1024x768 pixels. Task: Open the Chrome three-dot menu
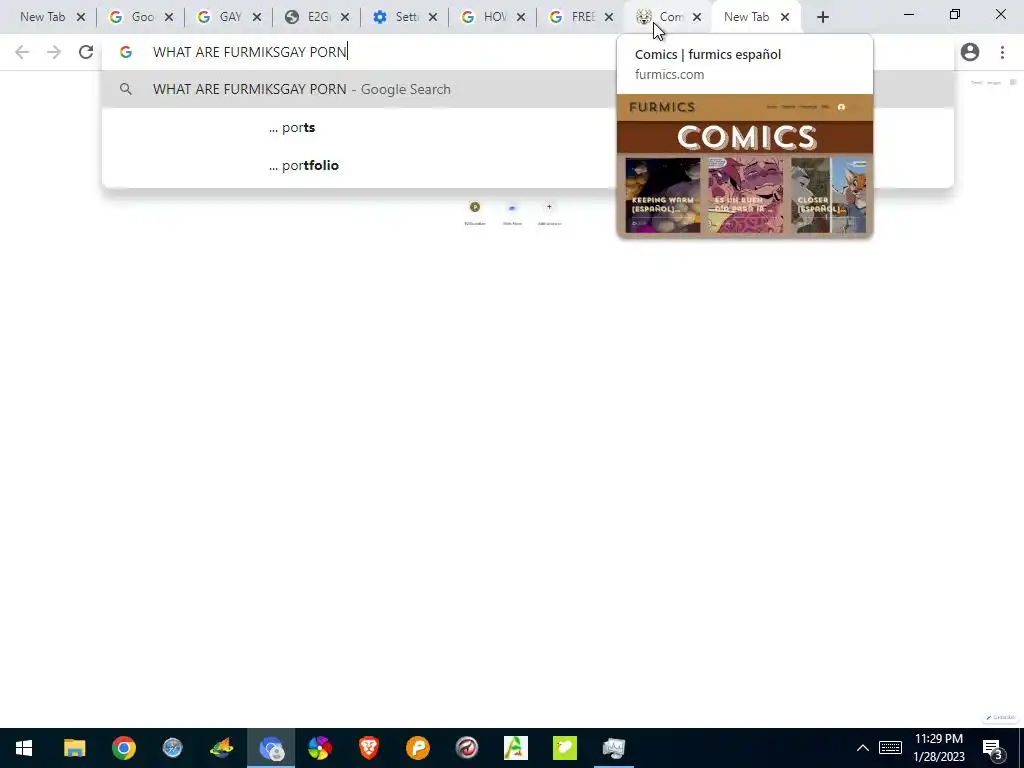[1002, 52]
